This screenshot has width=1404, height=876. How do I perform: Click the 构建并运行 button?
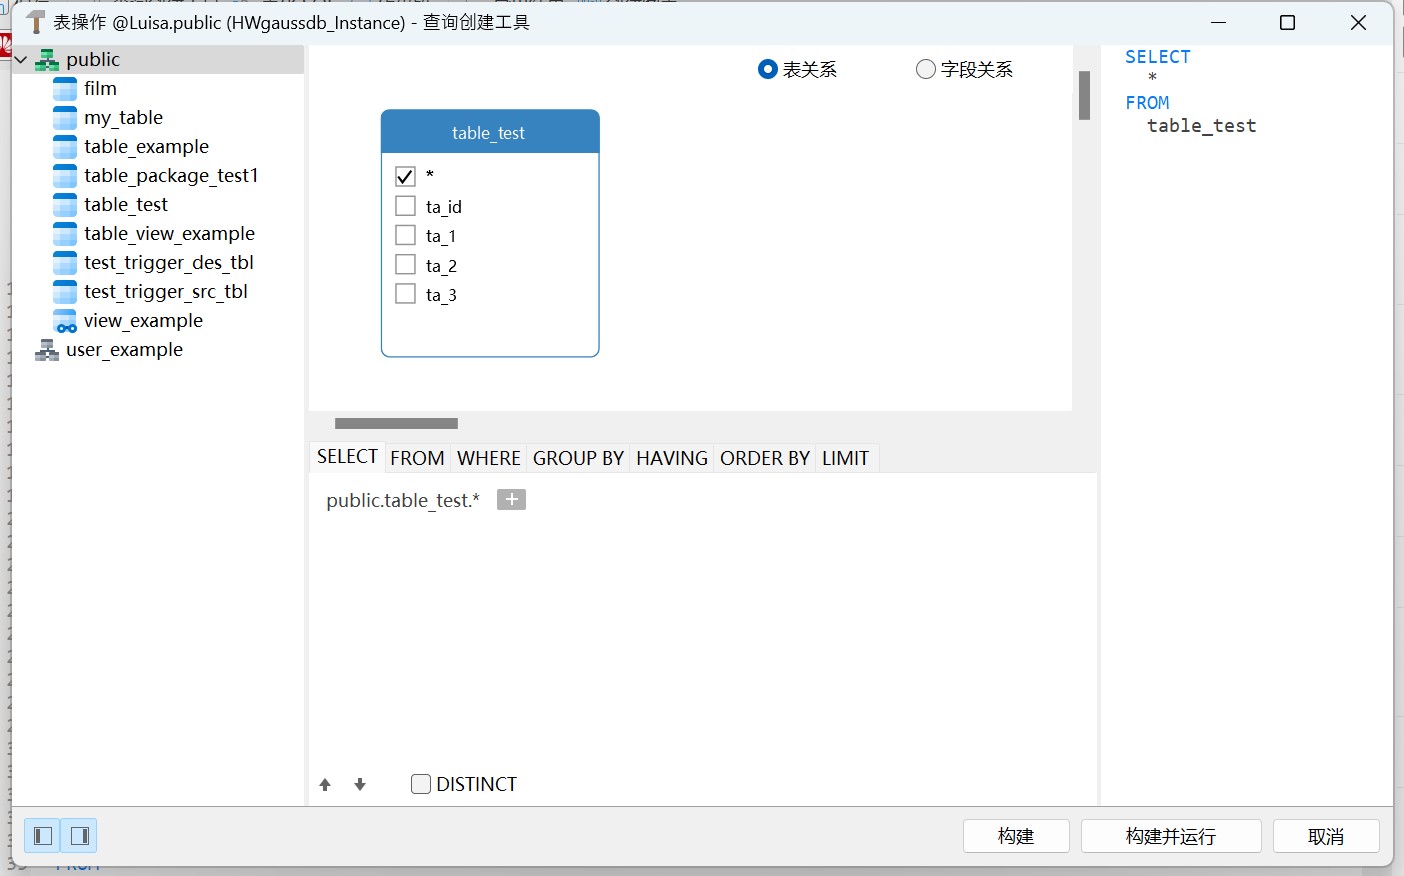click(x=1171, y=836)
